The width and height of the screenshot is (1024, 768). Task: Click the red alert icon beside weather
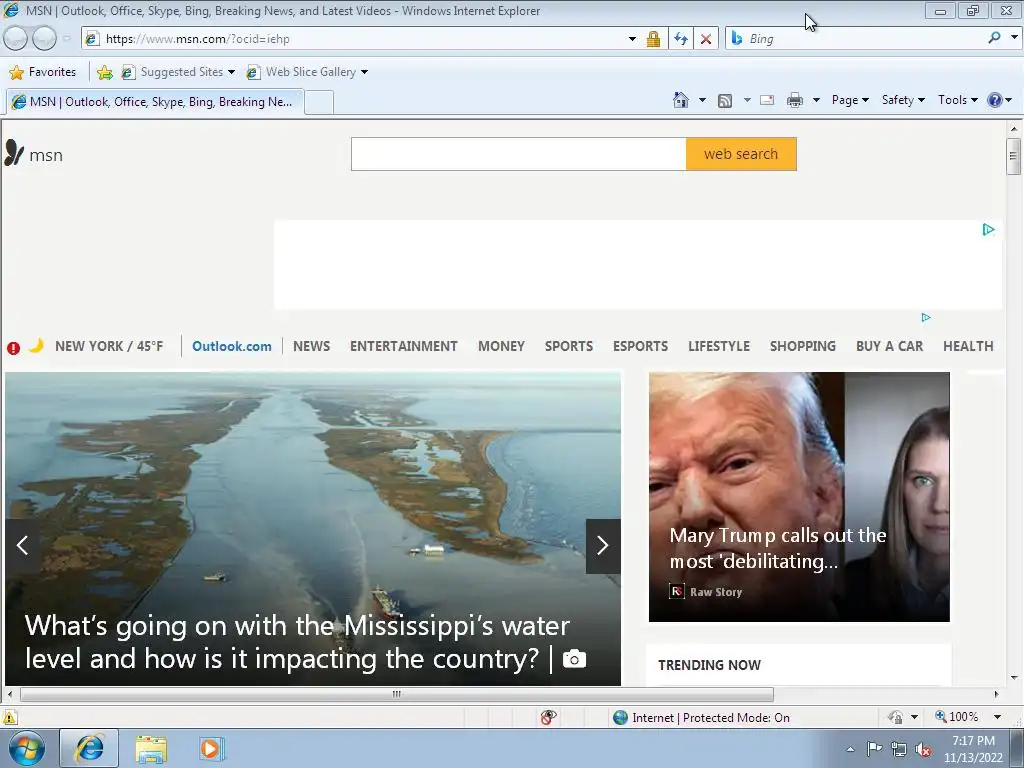point(13,347)
